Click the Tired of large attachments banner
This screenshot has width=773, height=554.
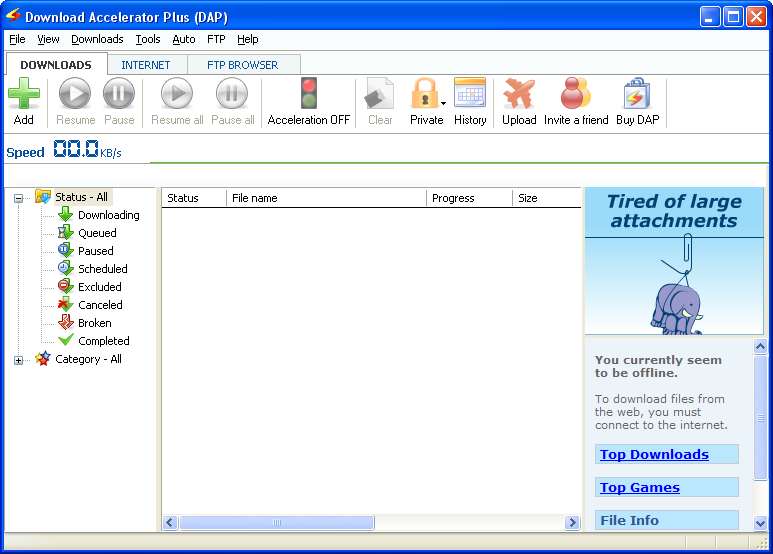point(674,211)
